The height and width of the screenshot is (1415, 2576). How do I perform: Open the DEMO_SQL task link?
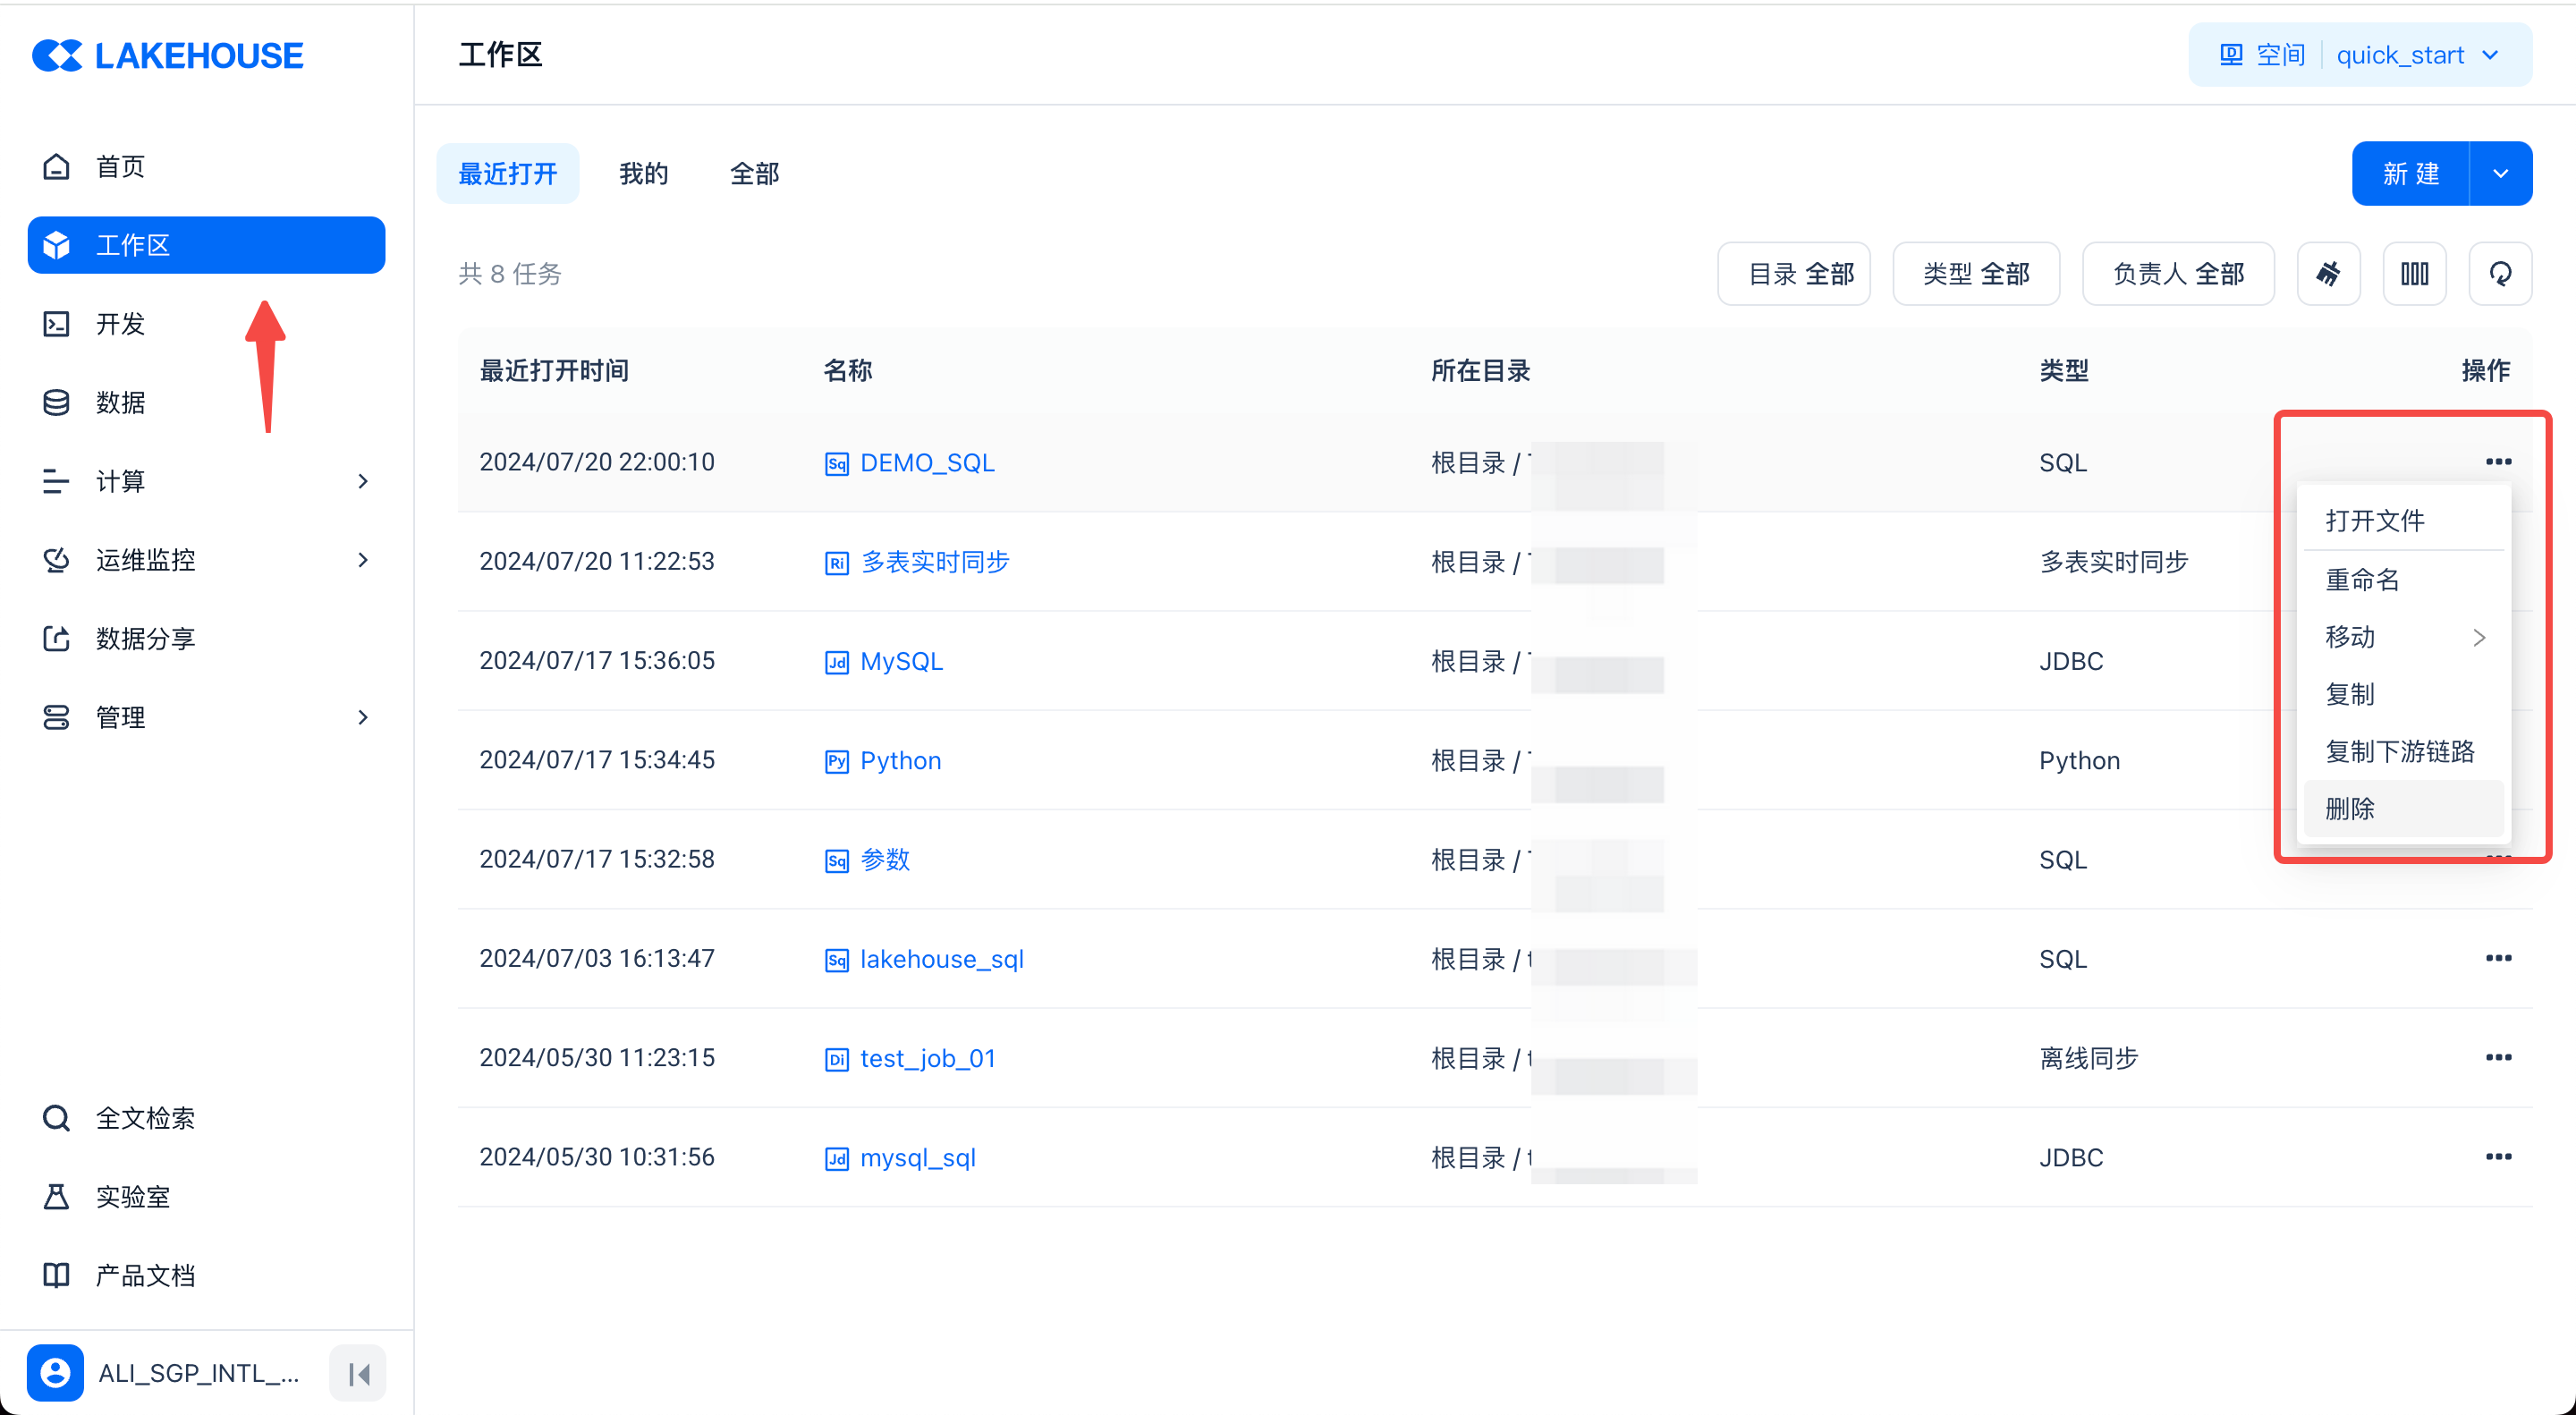(927, 462)
